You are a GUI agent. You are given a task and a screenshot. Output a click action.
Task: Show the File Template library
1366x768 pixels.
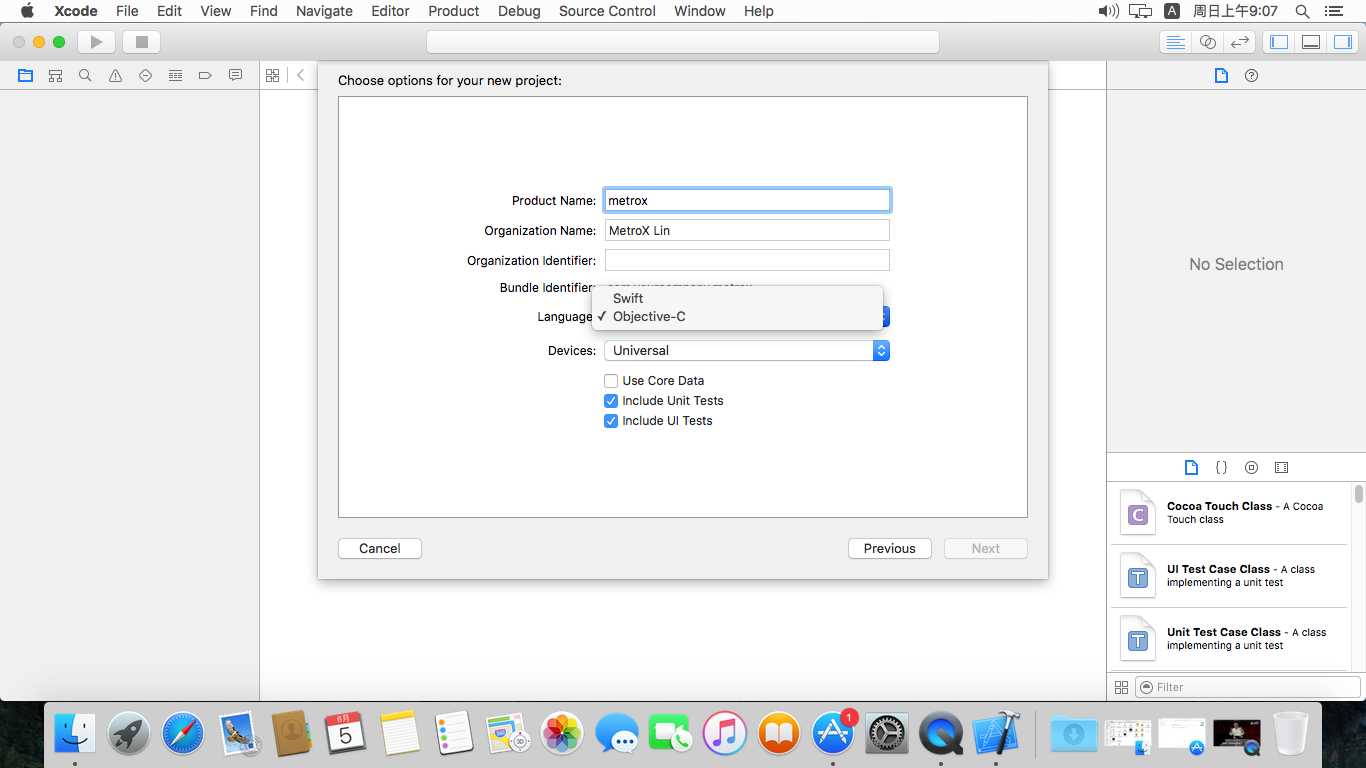pos(1191,467)
